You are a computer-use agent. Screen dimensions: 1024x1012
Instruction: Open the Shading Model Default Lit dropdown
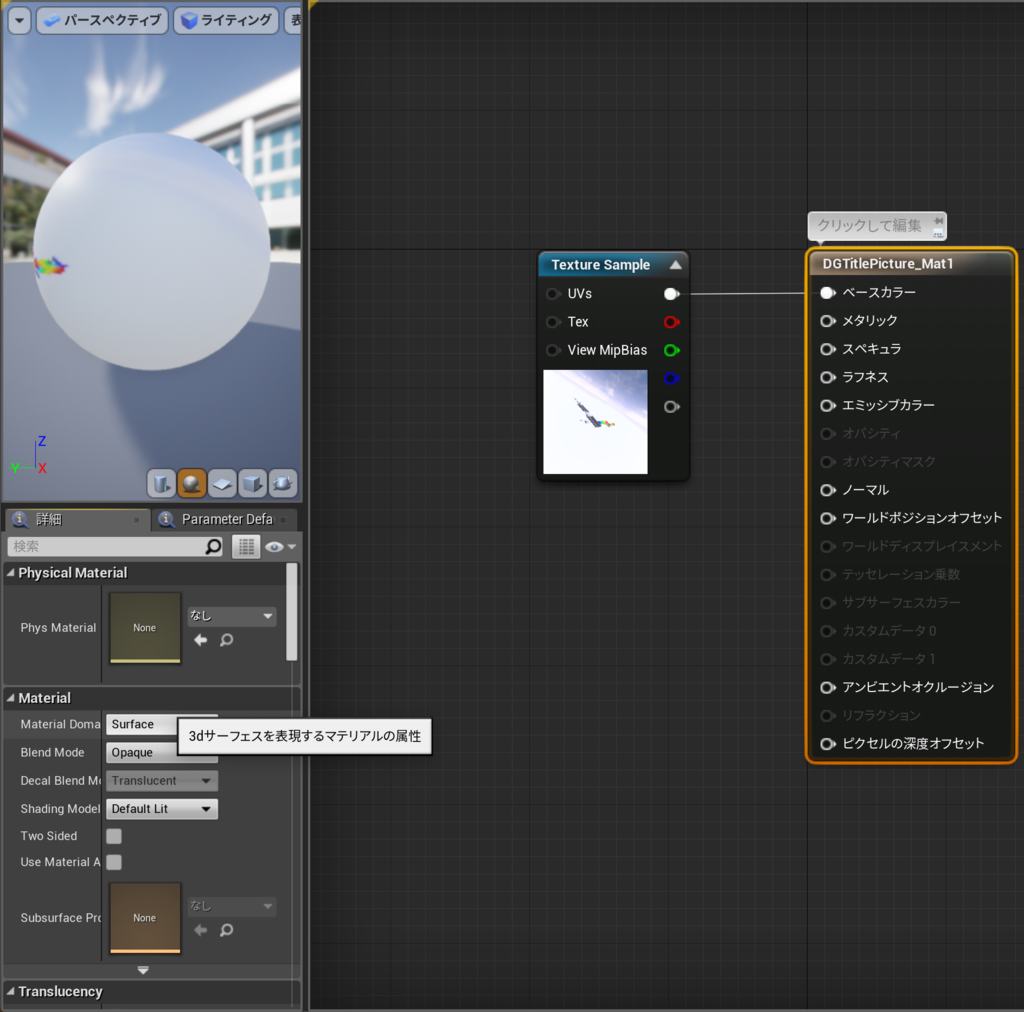pyautogui.click(x=161, y=809)
